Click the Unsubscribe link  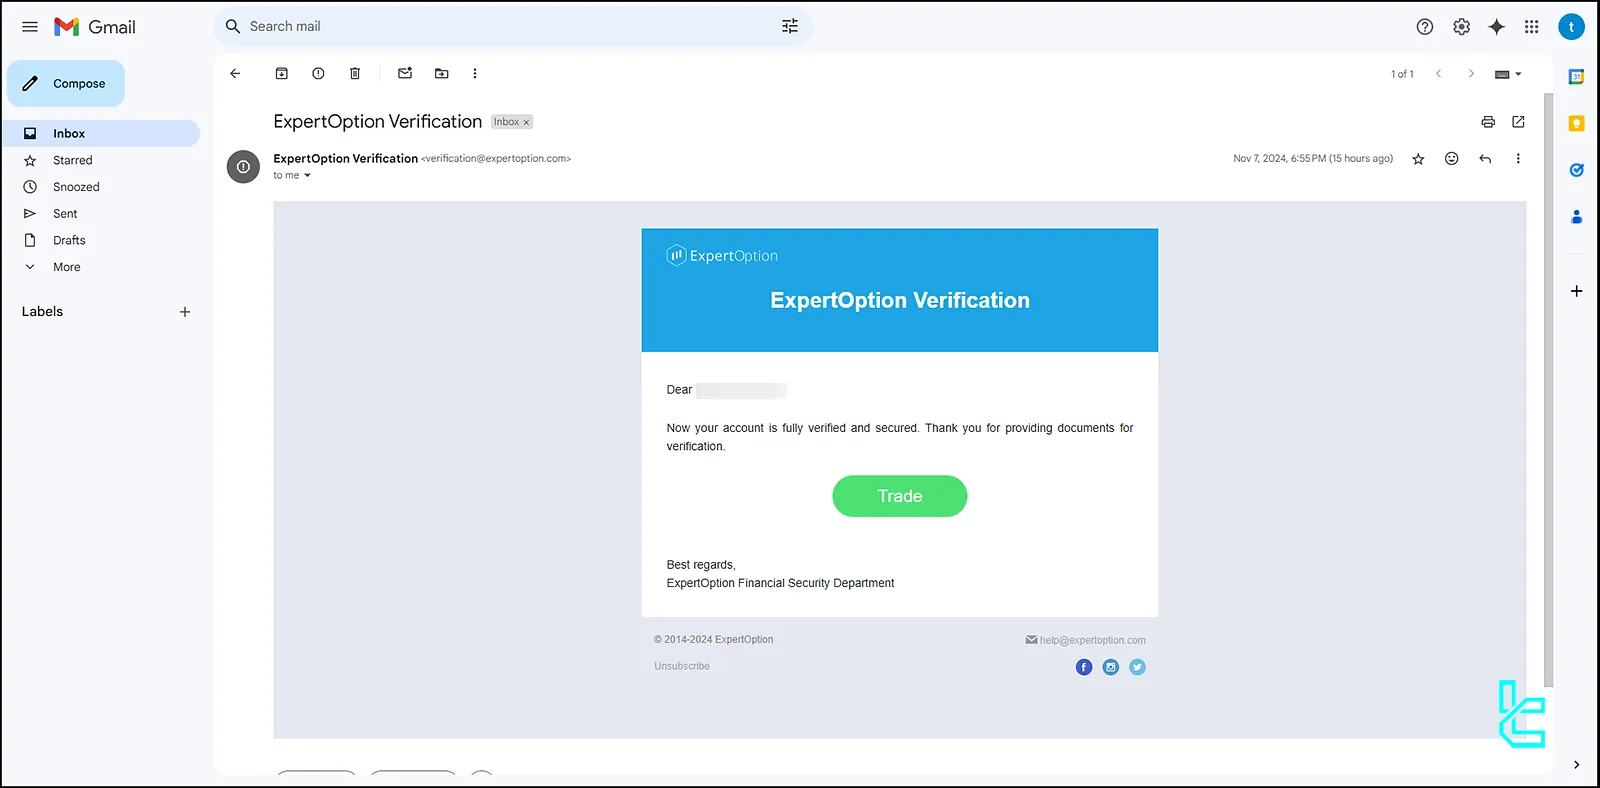pyautogui.click(x=682, y=666)
